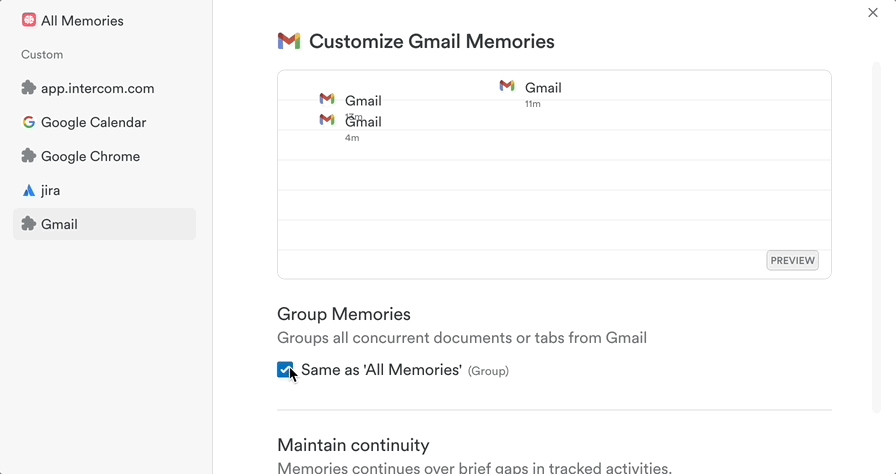Click the All Memories icon in sidebar
This screenshot has width=896, height=474.
click(29, 20)
